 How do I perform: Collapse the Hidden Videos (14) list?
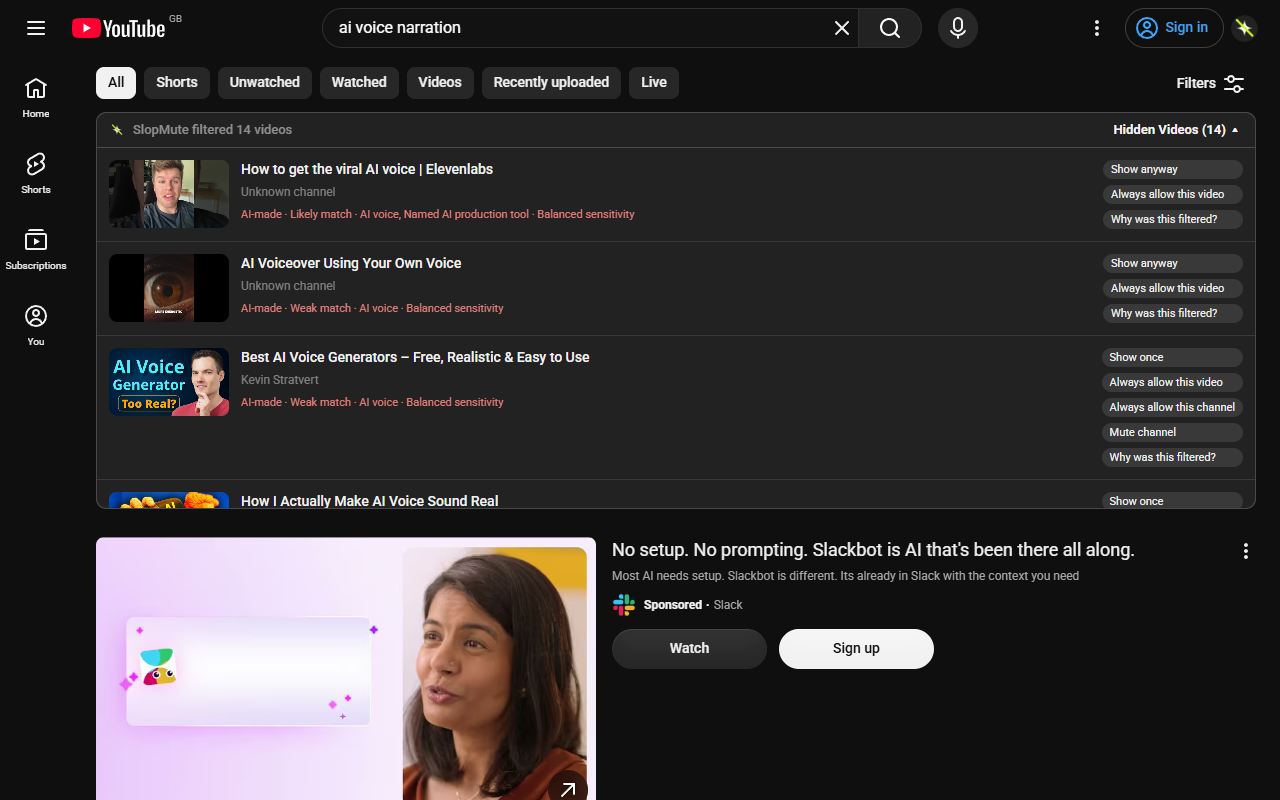tap(1176, 130)
